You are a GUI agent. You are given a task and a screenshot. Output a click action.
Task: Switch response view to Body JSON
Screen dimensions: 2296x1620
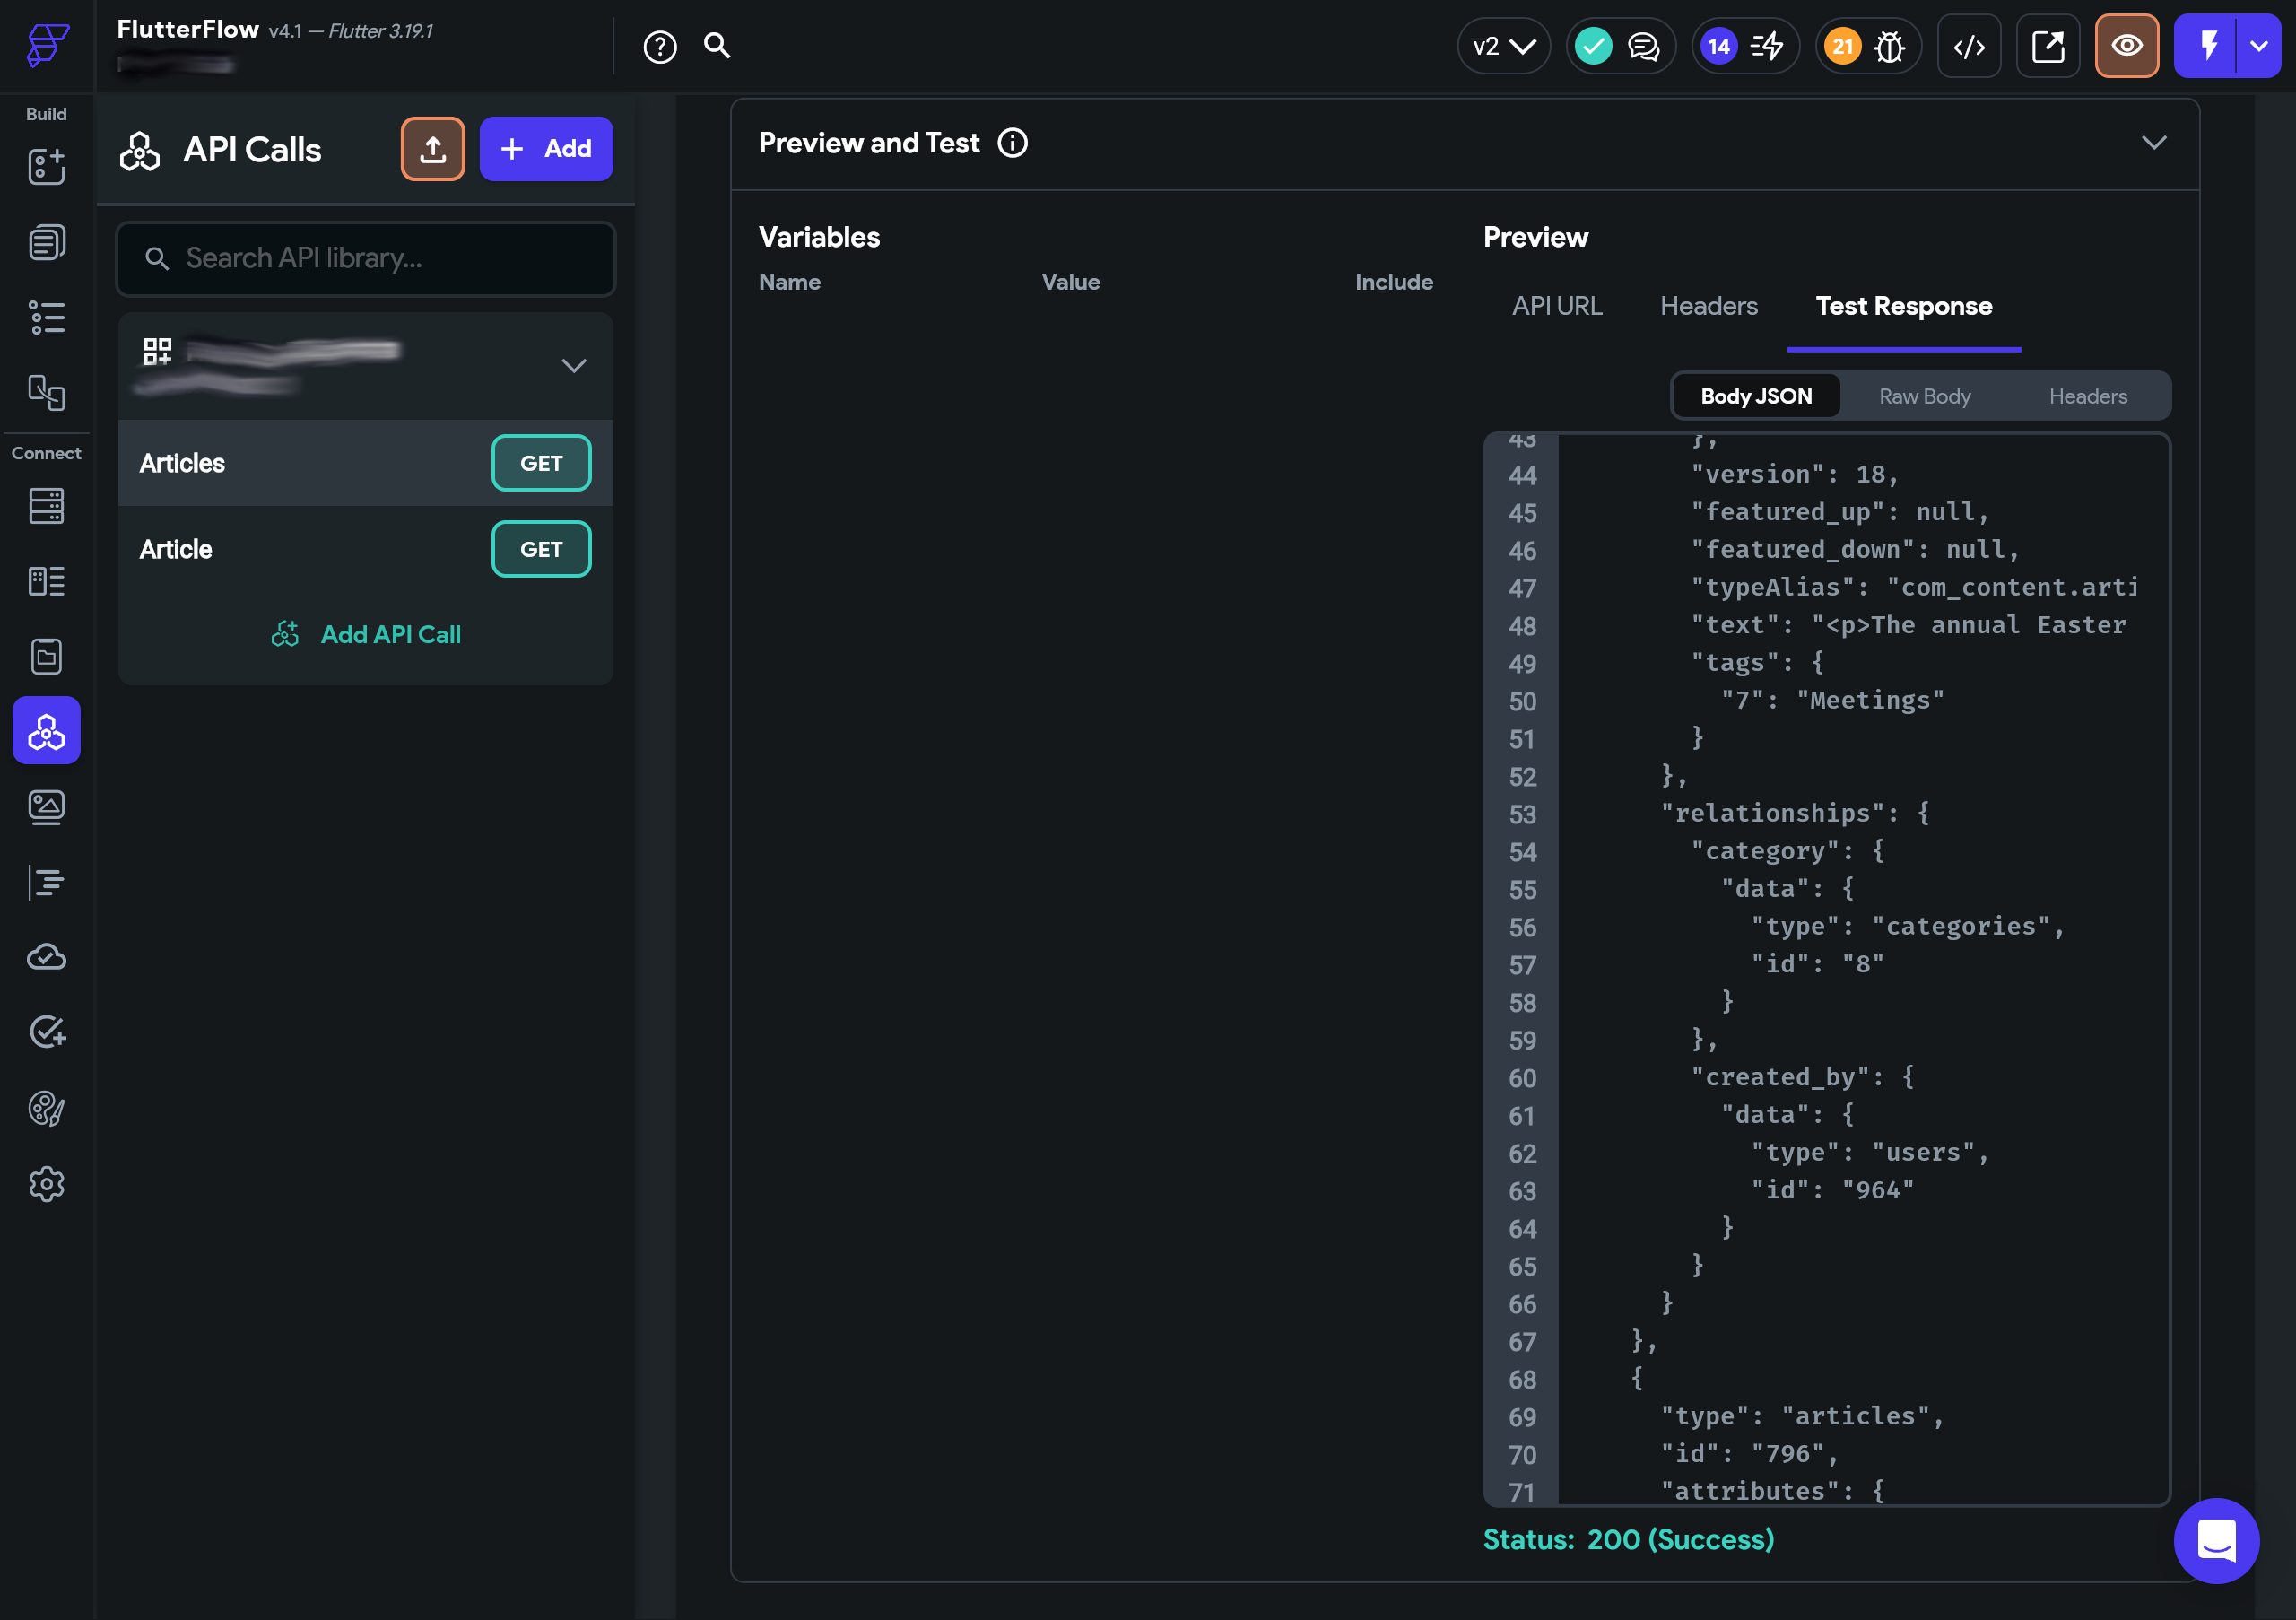point(1756,396)
